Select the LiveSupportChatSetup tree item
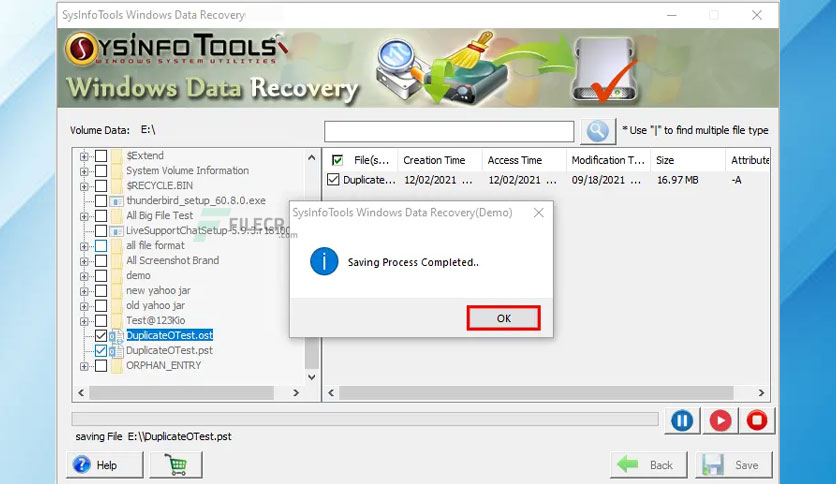The image size is (836, 484). click(208, 231)
